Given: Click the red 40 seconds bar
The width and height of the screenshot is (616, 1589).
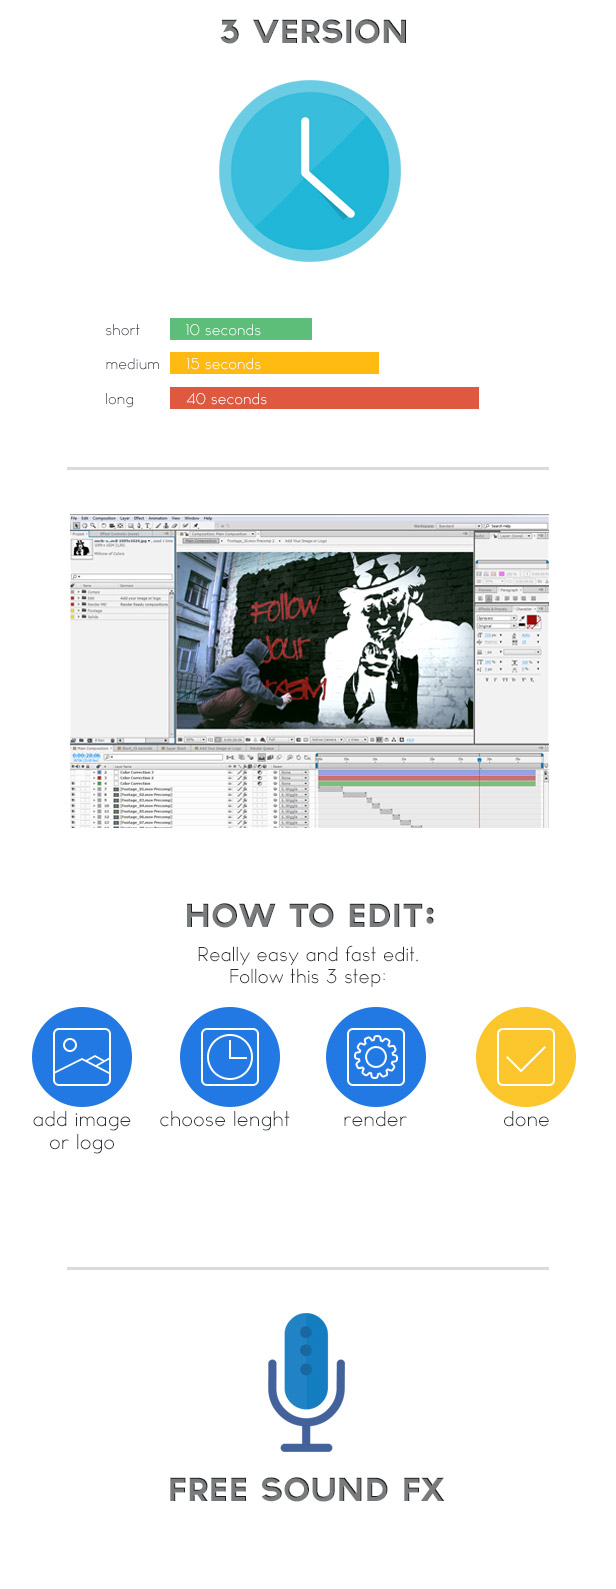Looking at the screenshot, I should pos(324,398).
